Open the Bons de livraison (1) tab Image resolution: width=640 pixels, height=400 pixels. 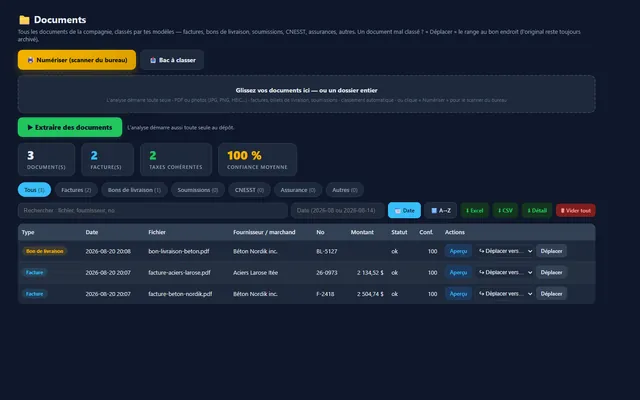point(134,190)
